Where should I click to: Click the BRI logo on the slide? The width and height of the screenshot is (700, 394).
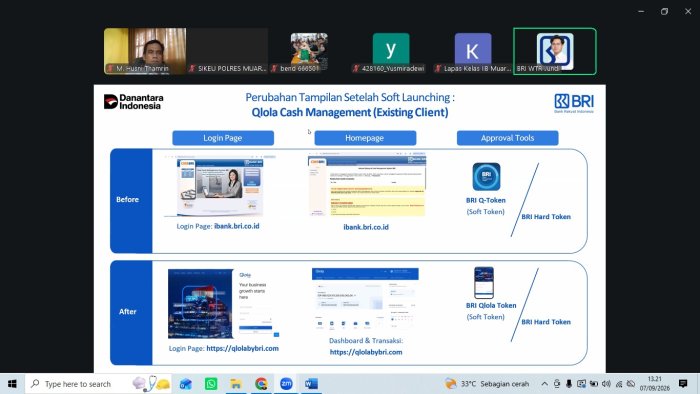coord(574,103)
